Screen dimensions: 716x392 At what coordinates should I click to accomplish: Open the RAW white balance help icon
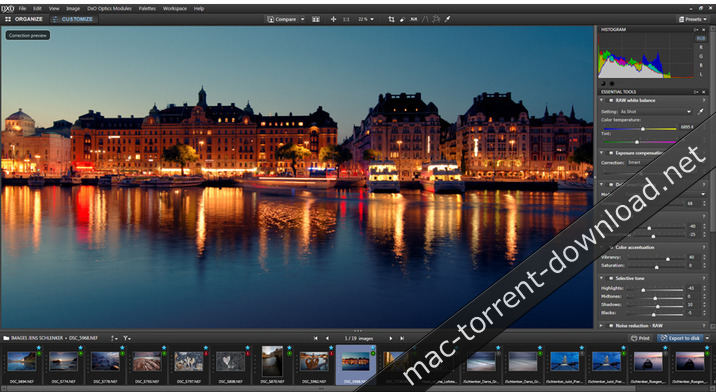(704, 101)
